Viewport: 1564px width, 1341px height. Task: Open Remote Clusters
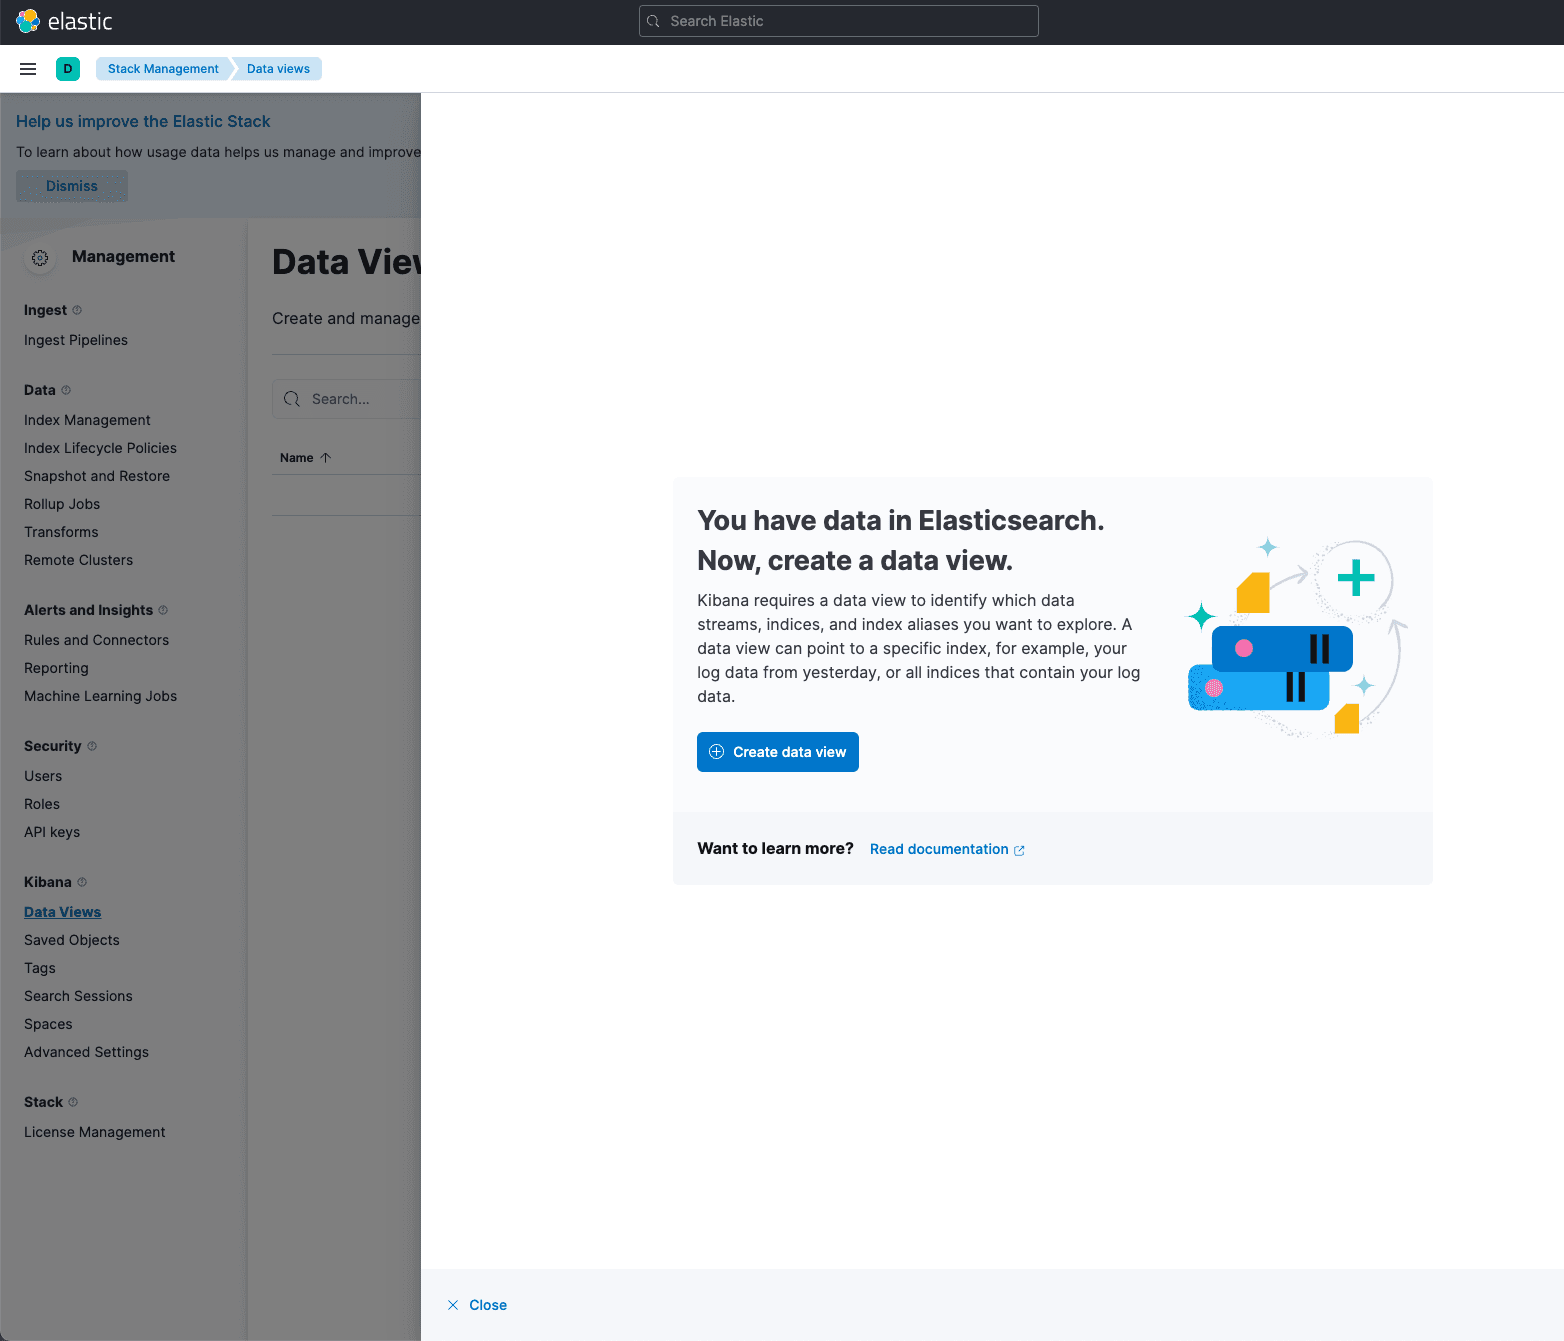click(x=78, y=560)
